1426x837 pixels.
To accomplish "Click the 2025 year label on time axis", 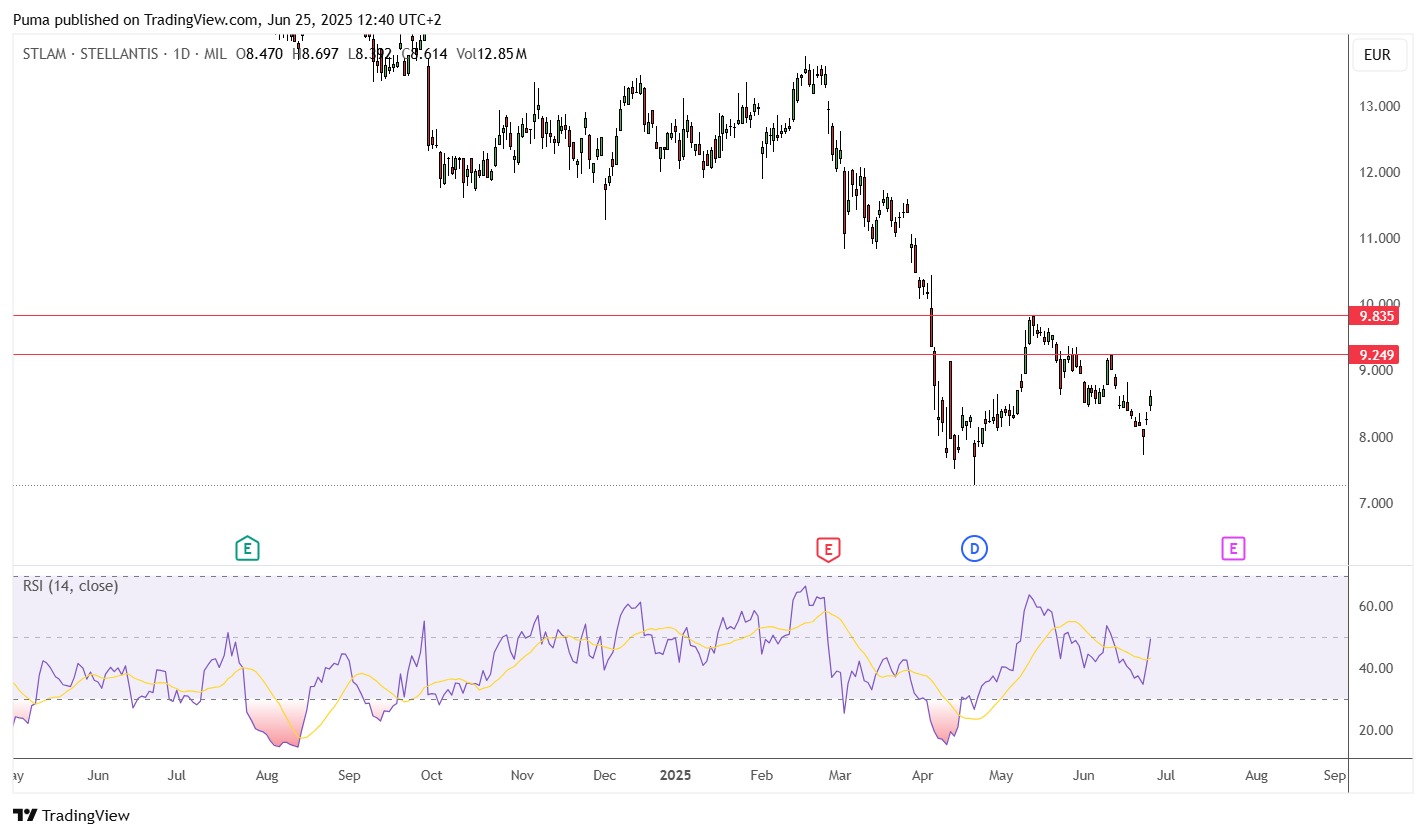I will tap(676, 775).
